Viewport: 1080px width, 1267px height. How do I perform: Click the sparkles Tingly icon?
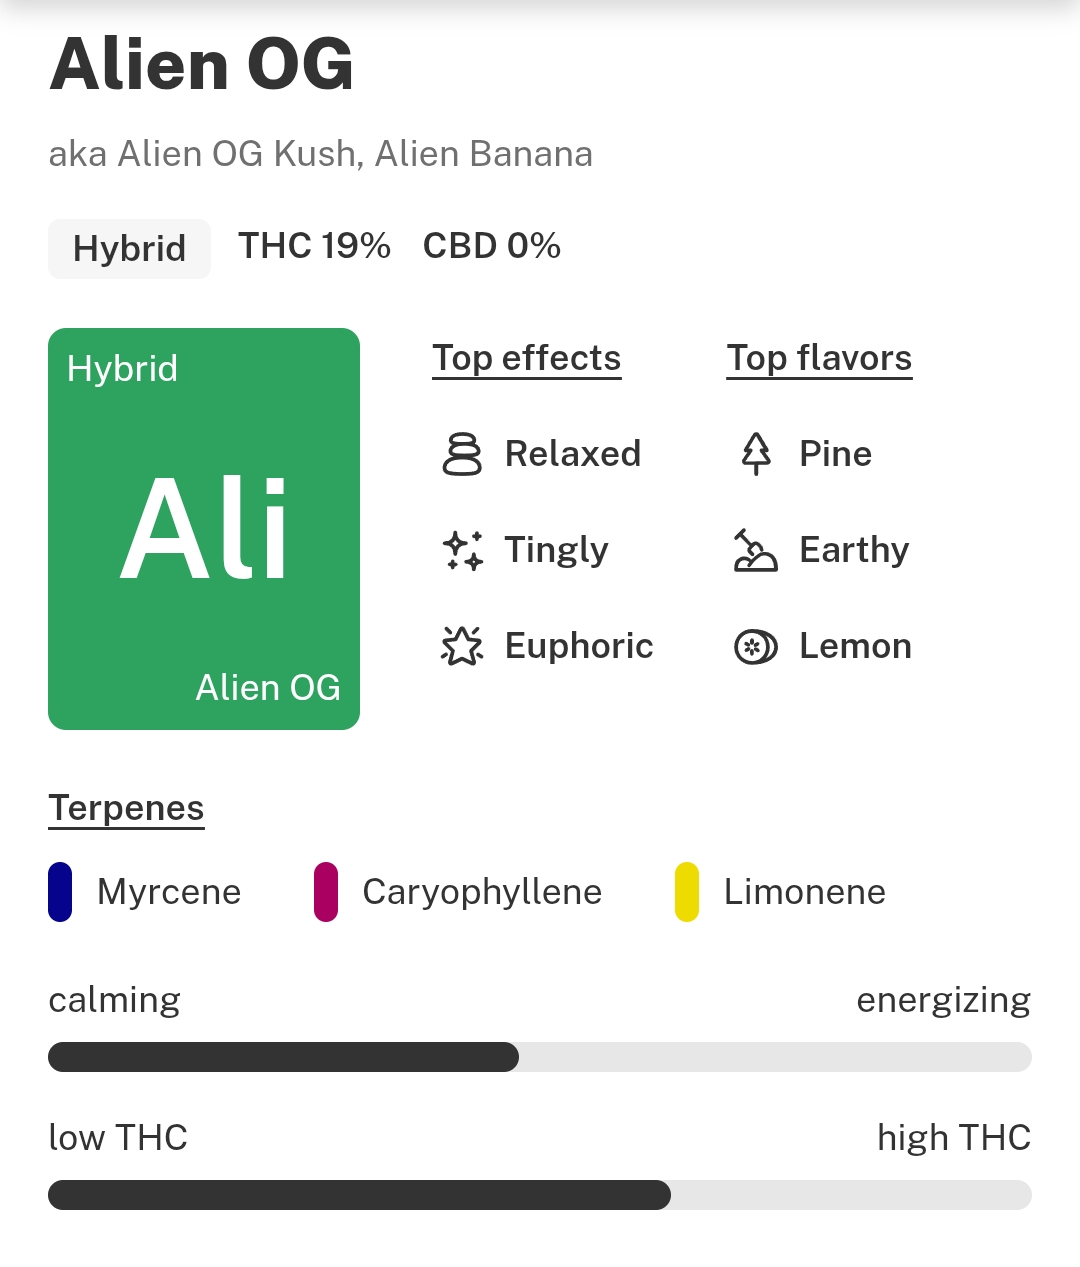pos(462,550)
